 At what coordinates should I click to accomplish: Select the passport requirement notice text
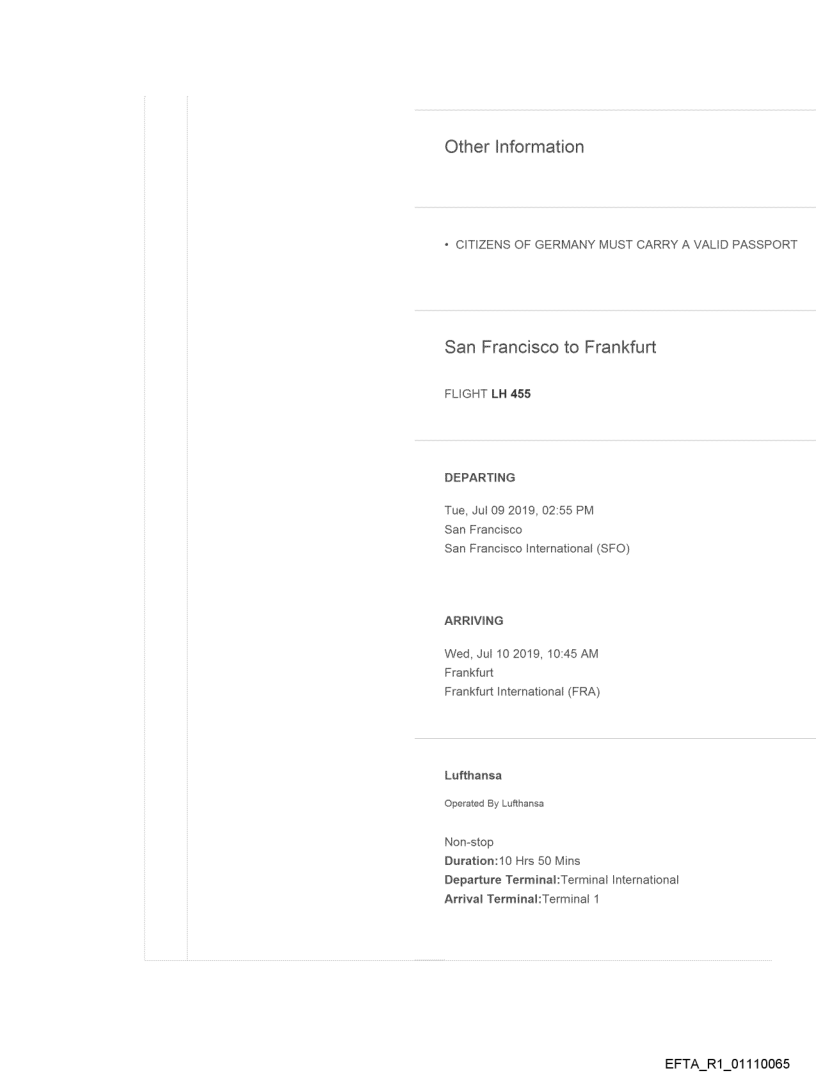(620, 246)
